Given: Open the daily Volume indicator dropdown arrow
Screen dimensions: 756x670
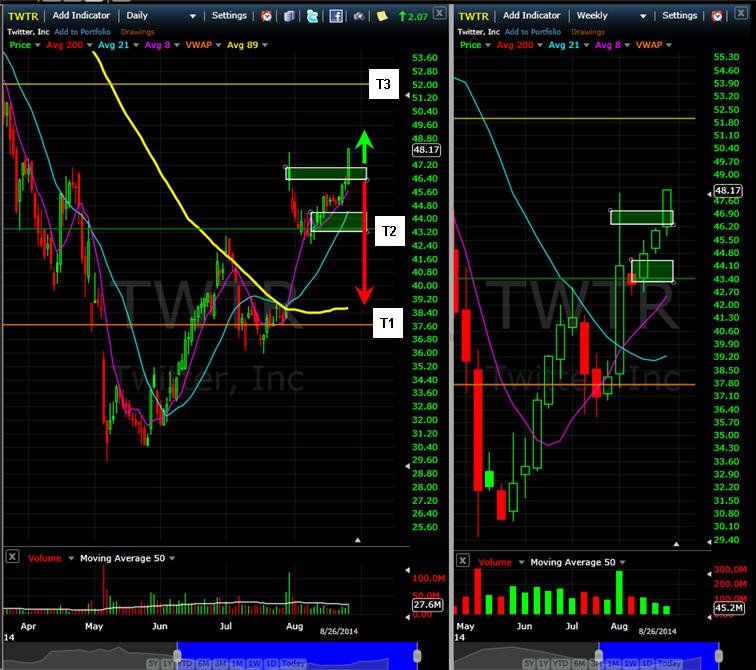Looking at the screenshot, I should 71,558.
